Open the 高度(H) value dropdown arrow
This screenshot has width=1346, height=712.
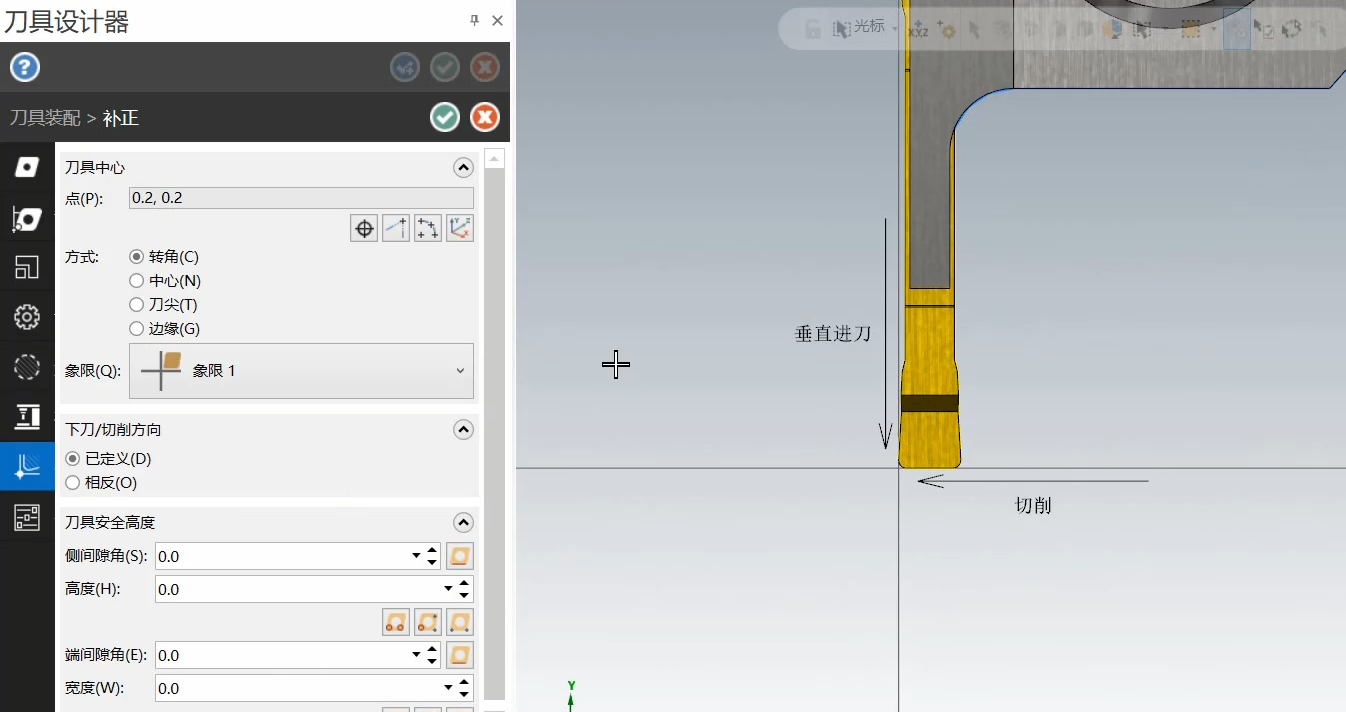[449, 589]
